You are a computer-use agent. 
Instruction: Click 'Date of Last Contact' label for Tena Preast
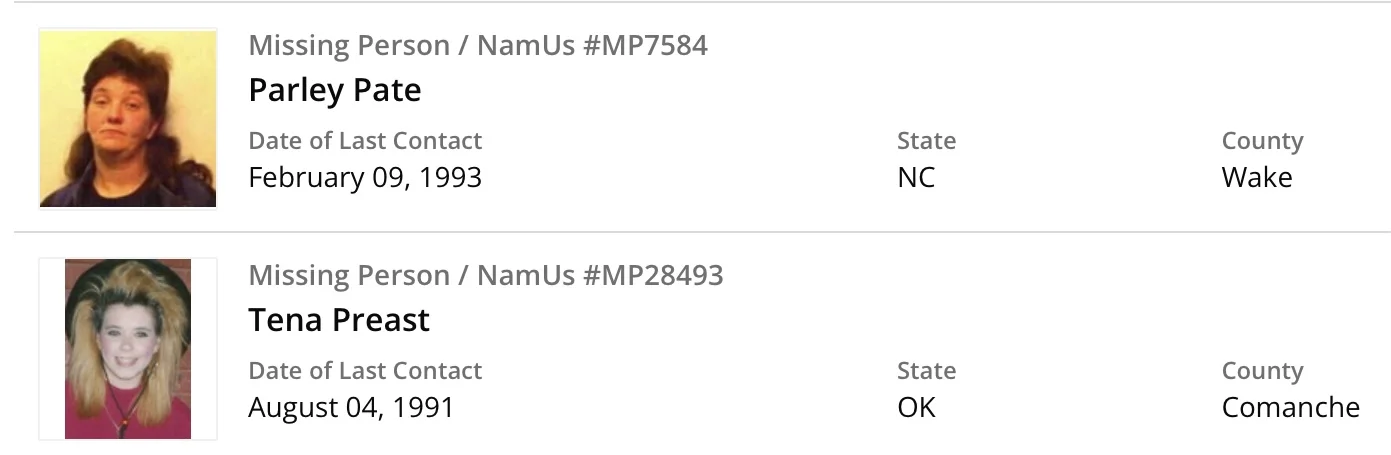click(365, 371)
